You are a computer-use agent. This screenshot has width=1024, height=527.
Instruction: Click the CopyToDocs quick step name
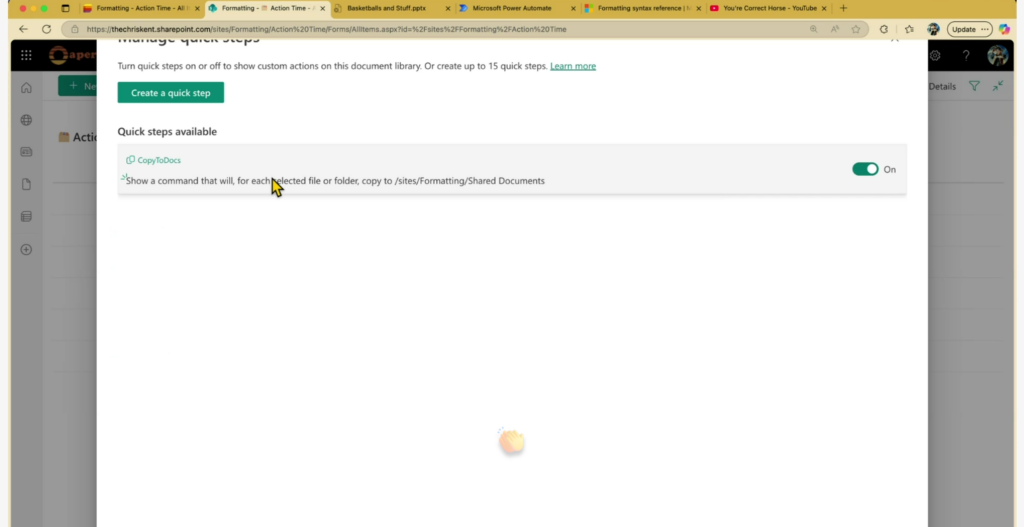point(159,160)
